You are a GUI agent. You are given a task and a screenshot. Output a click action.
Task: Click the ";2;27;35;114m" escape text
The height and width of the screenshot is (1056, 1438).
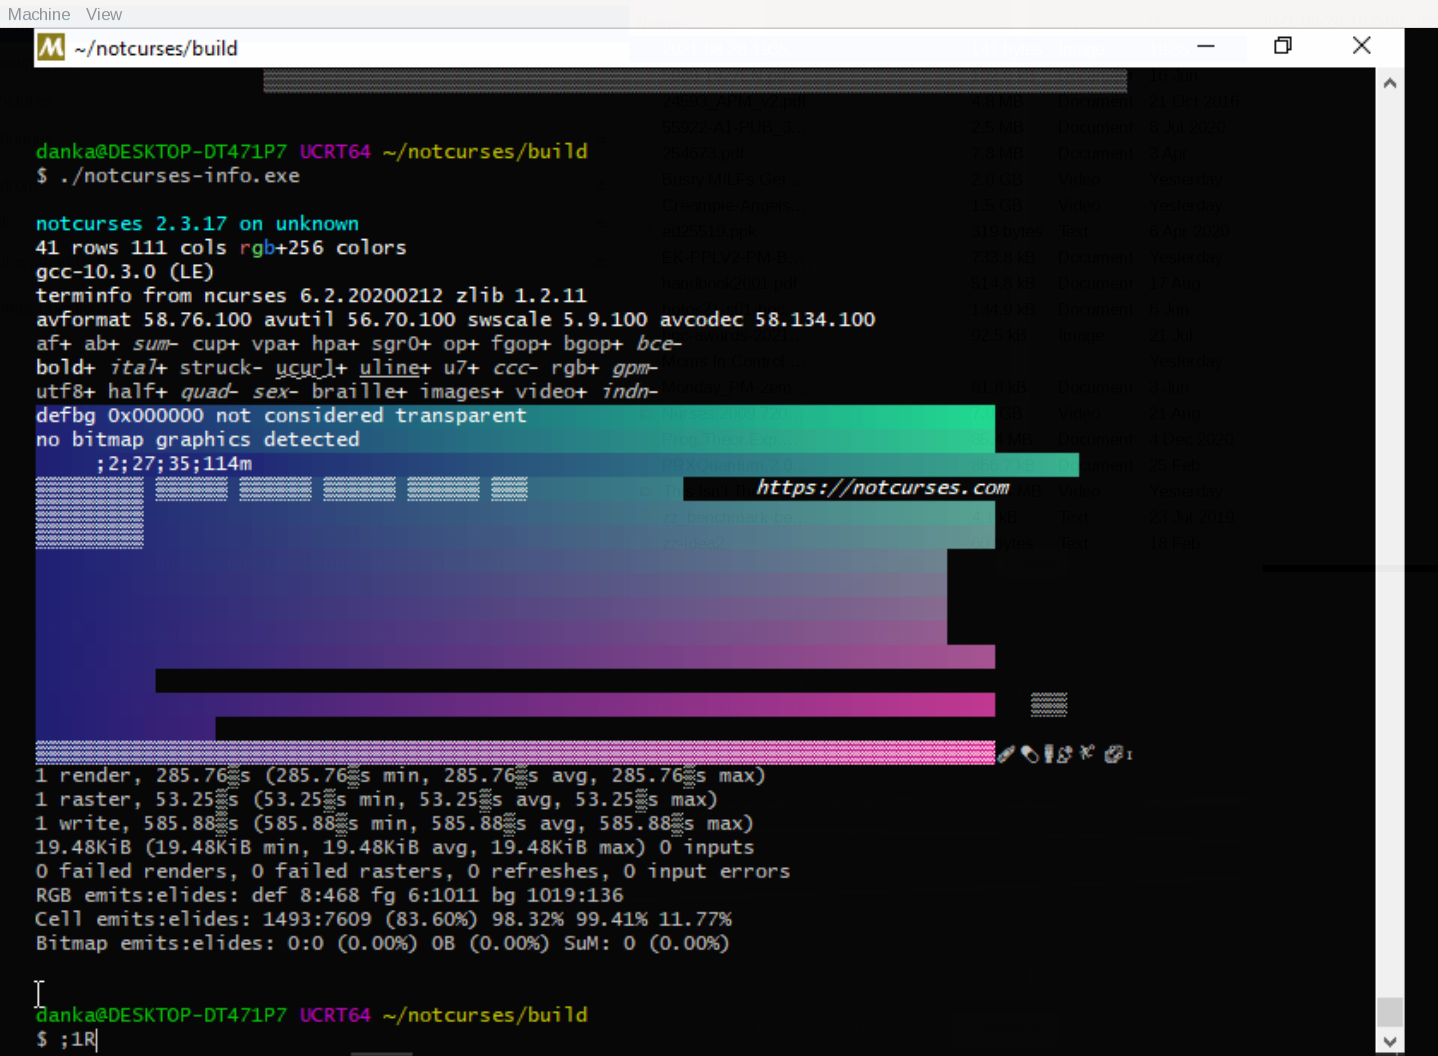click(174, 464)
